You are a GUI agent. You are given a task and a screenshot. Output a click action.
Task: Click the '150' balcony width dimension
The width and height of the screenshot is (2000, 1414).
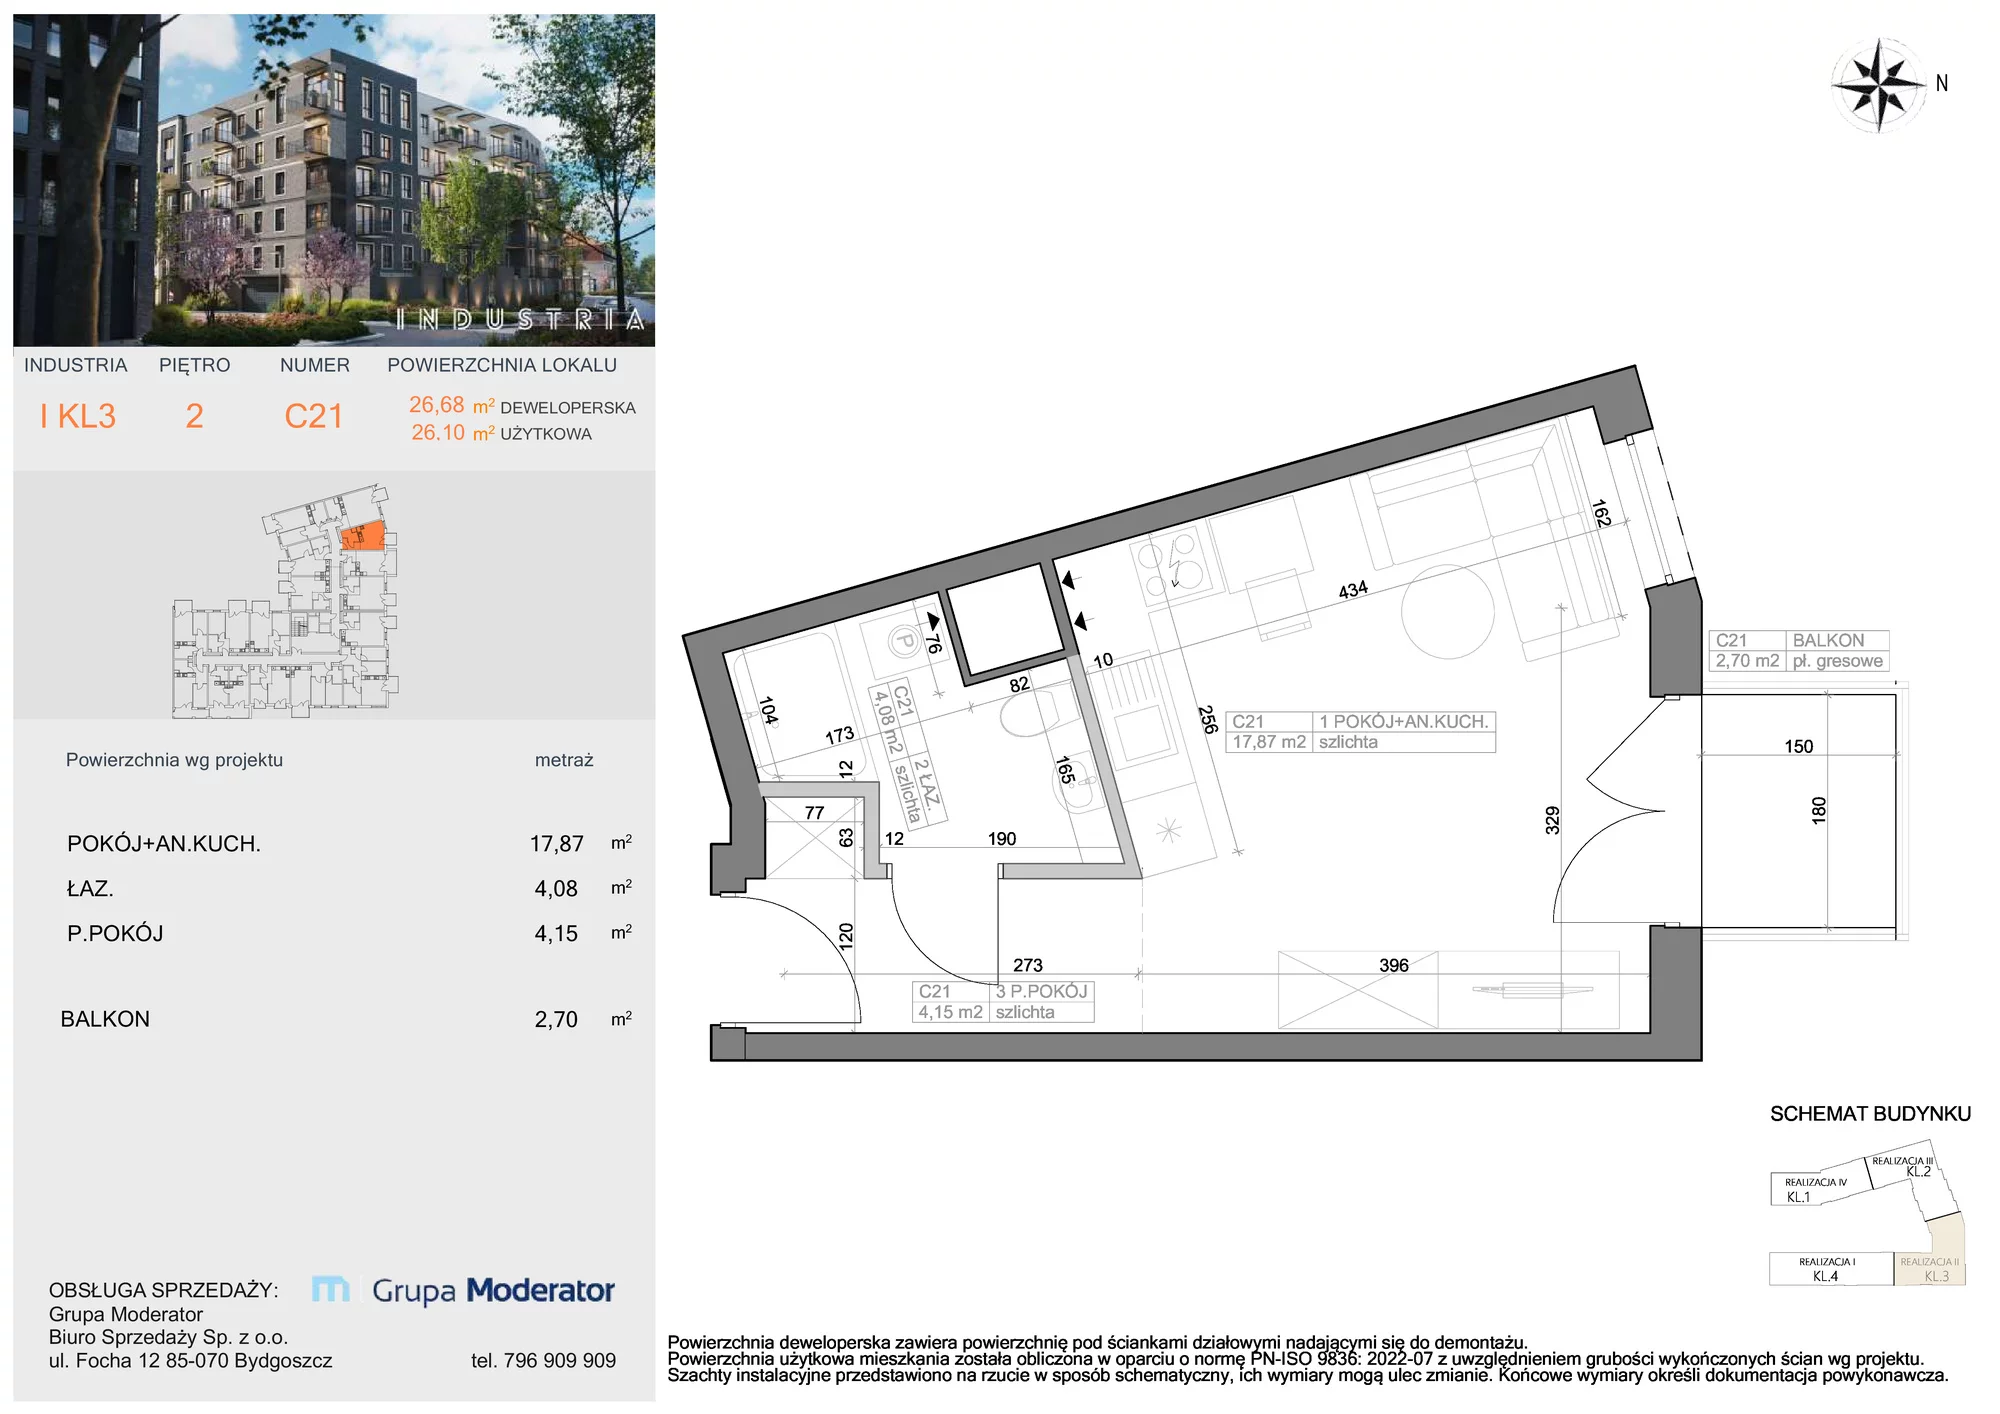click(1798, 746)
